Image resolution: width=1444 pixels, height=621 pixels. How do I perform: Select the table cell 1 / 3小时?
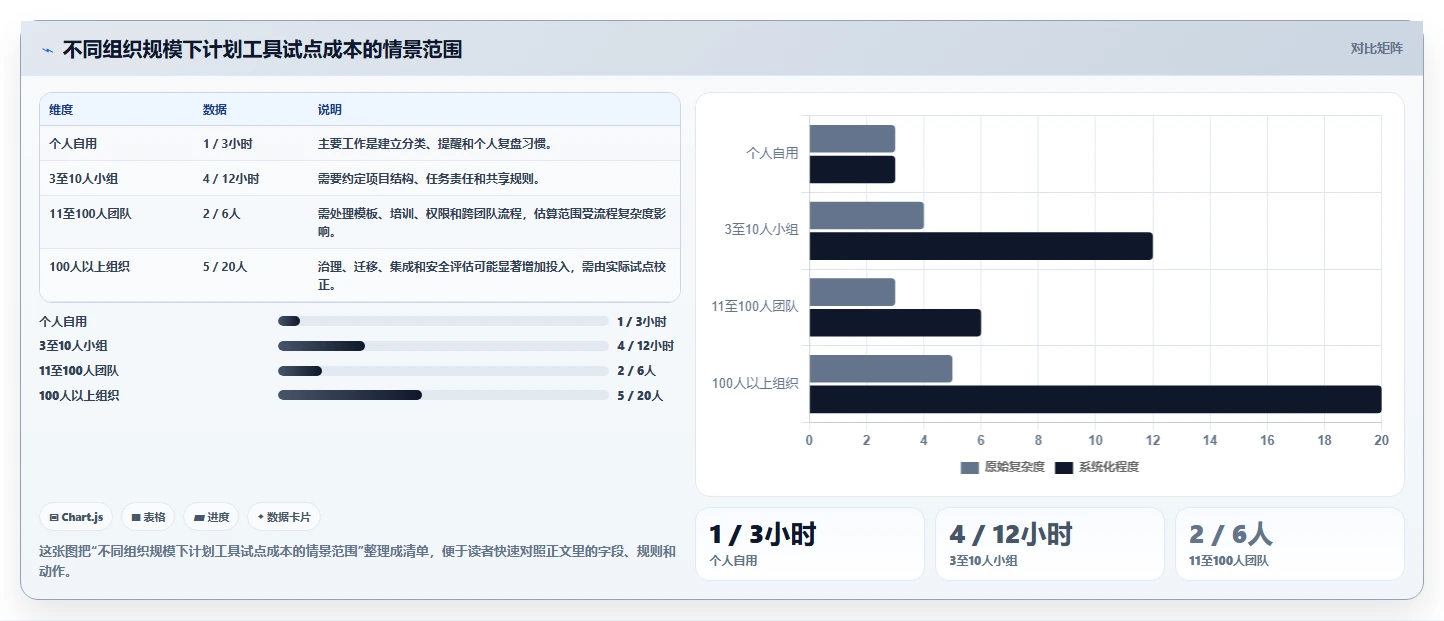226,143
